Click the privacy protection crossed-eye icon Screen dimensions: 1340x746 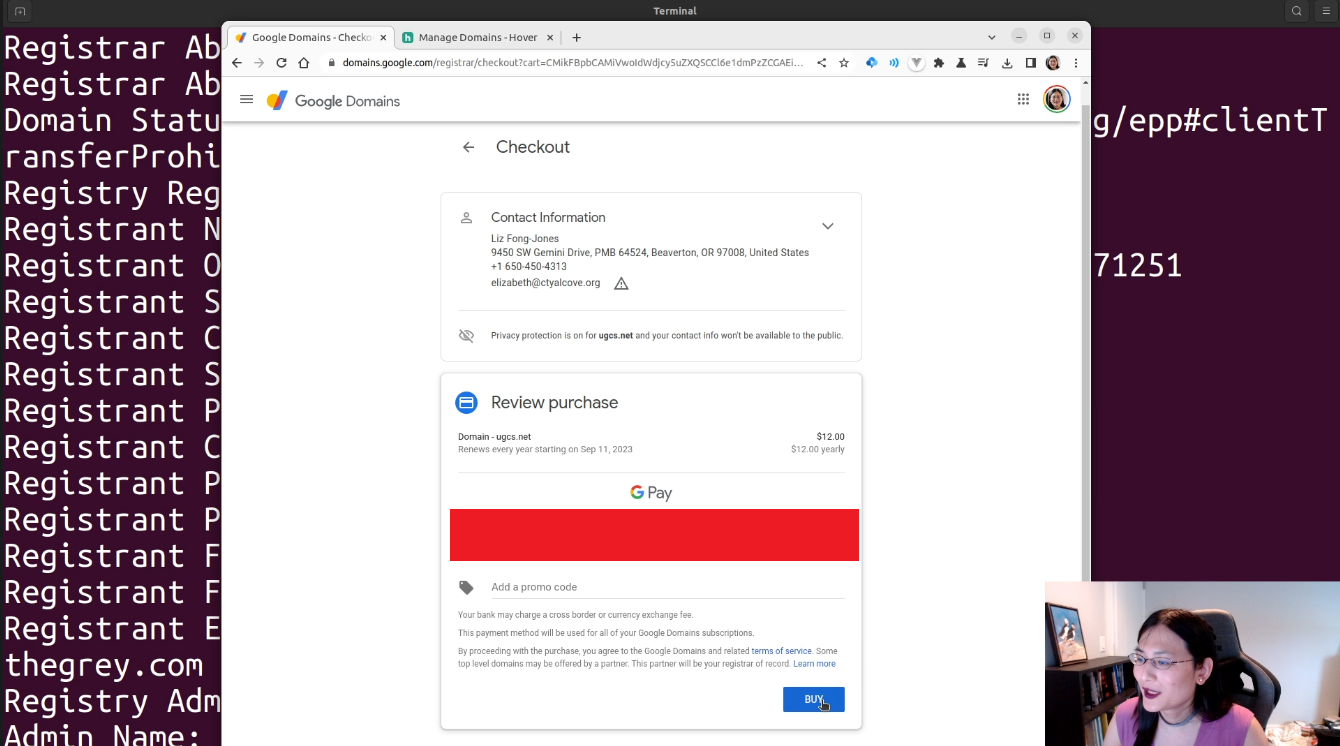pyautogui.click(x=466, y=335)
